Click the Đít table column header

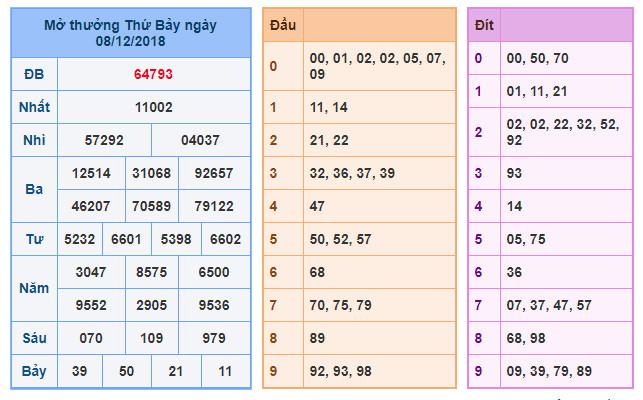point(484,25)
